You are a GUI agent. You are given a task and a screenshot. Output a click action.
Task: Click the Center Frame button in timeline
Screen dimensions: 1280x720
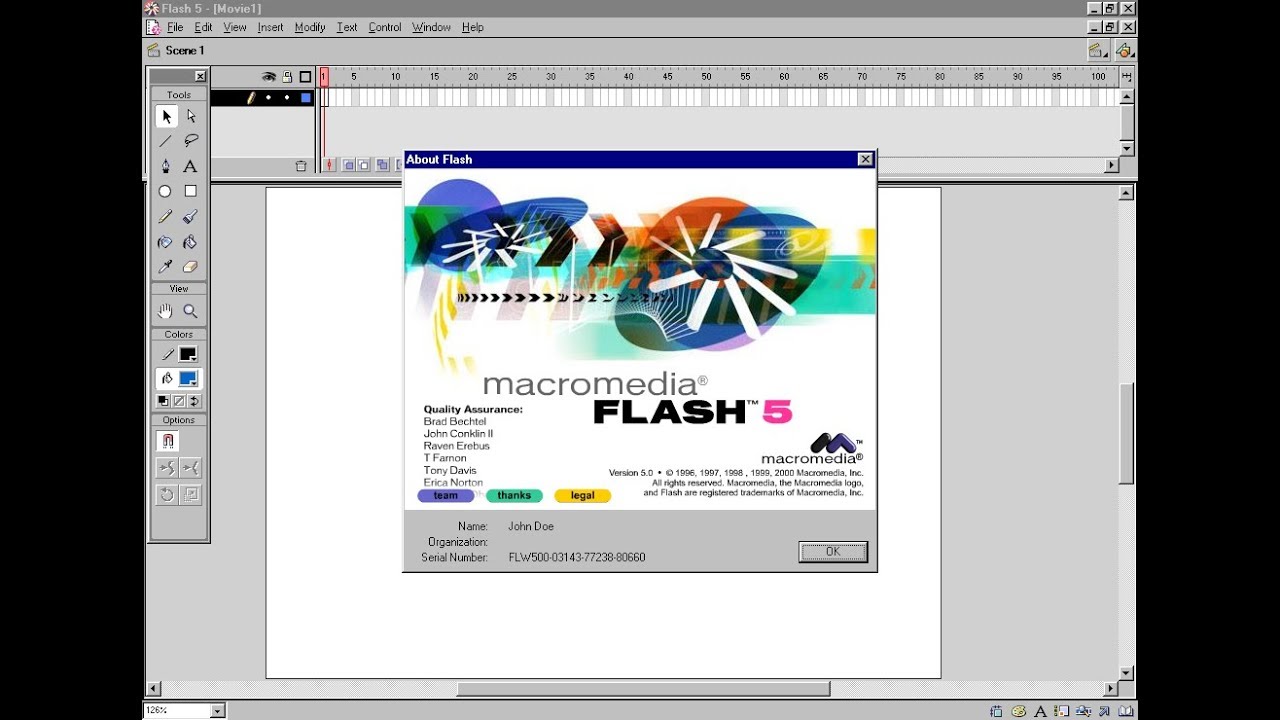330,165
